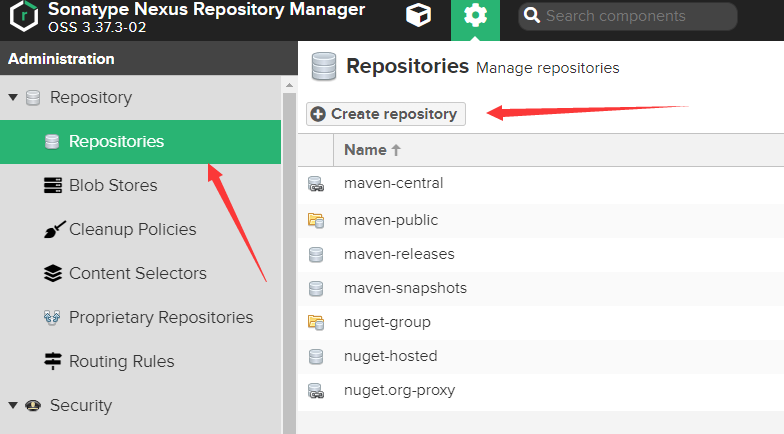784x434 pixels.
Task: Click the plus icon on Create repository
Action: click(x=318, y=114)
